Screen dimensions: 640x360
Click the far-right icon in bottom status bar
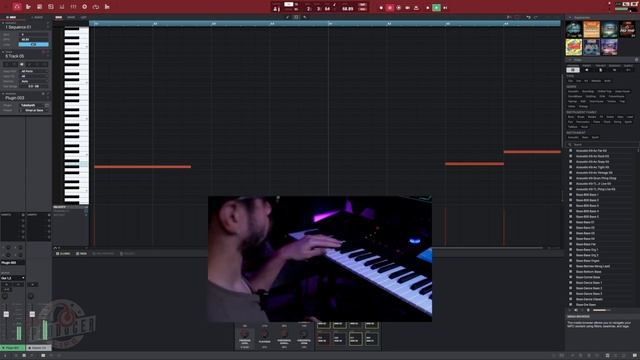(x=635, y=356)
